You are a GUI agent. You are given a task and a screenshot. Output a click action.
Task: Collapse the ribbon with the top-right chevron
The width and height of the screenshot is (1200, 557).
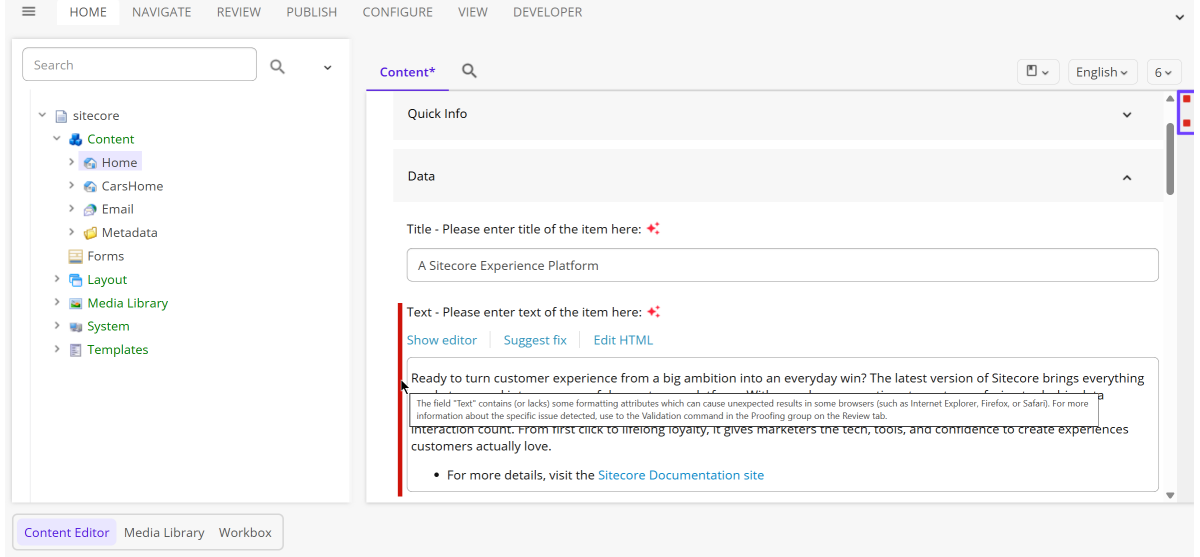pyautogui.click(x=1179, y=17)
